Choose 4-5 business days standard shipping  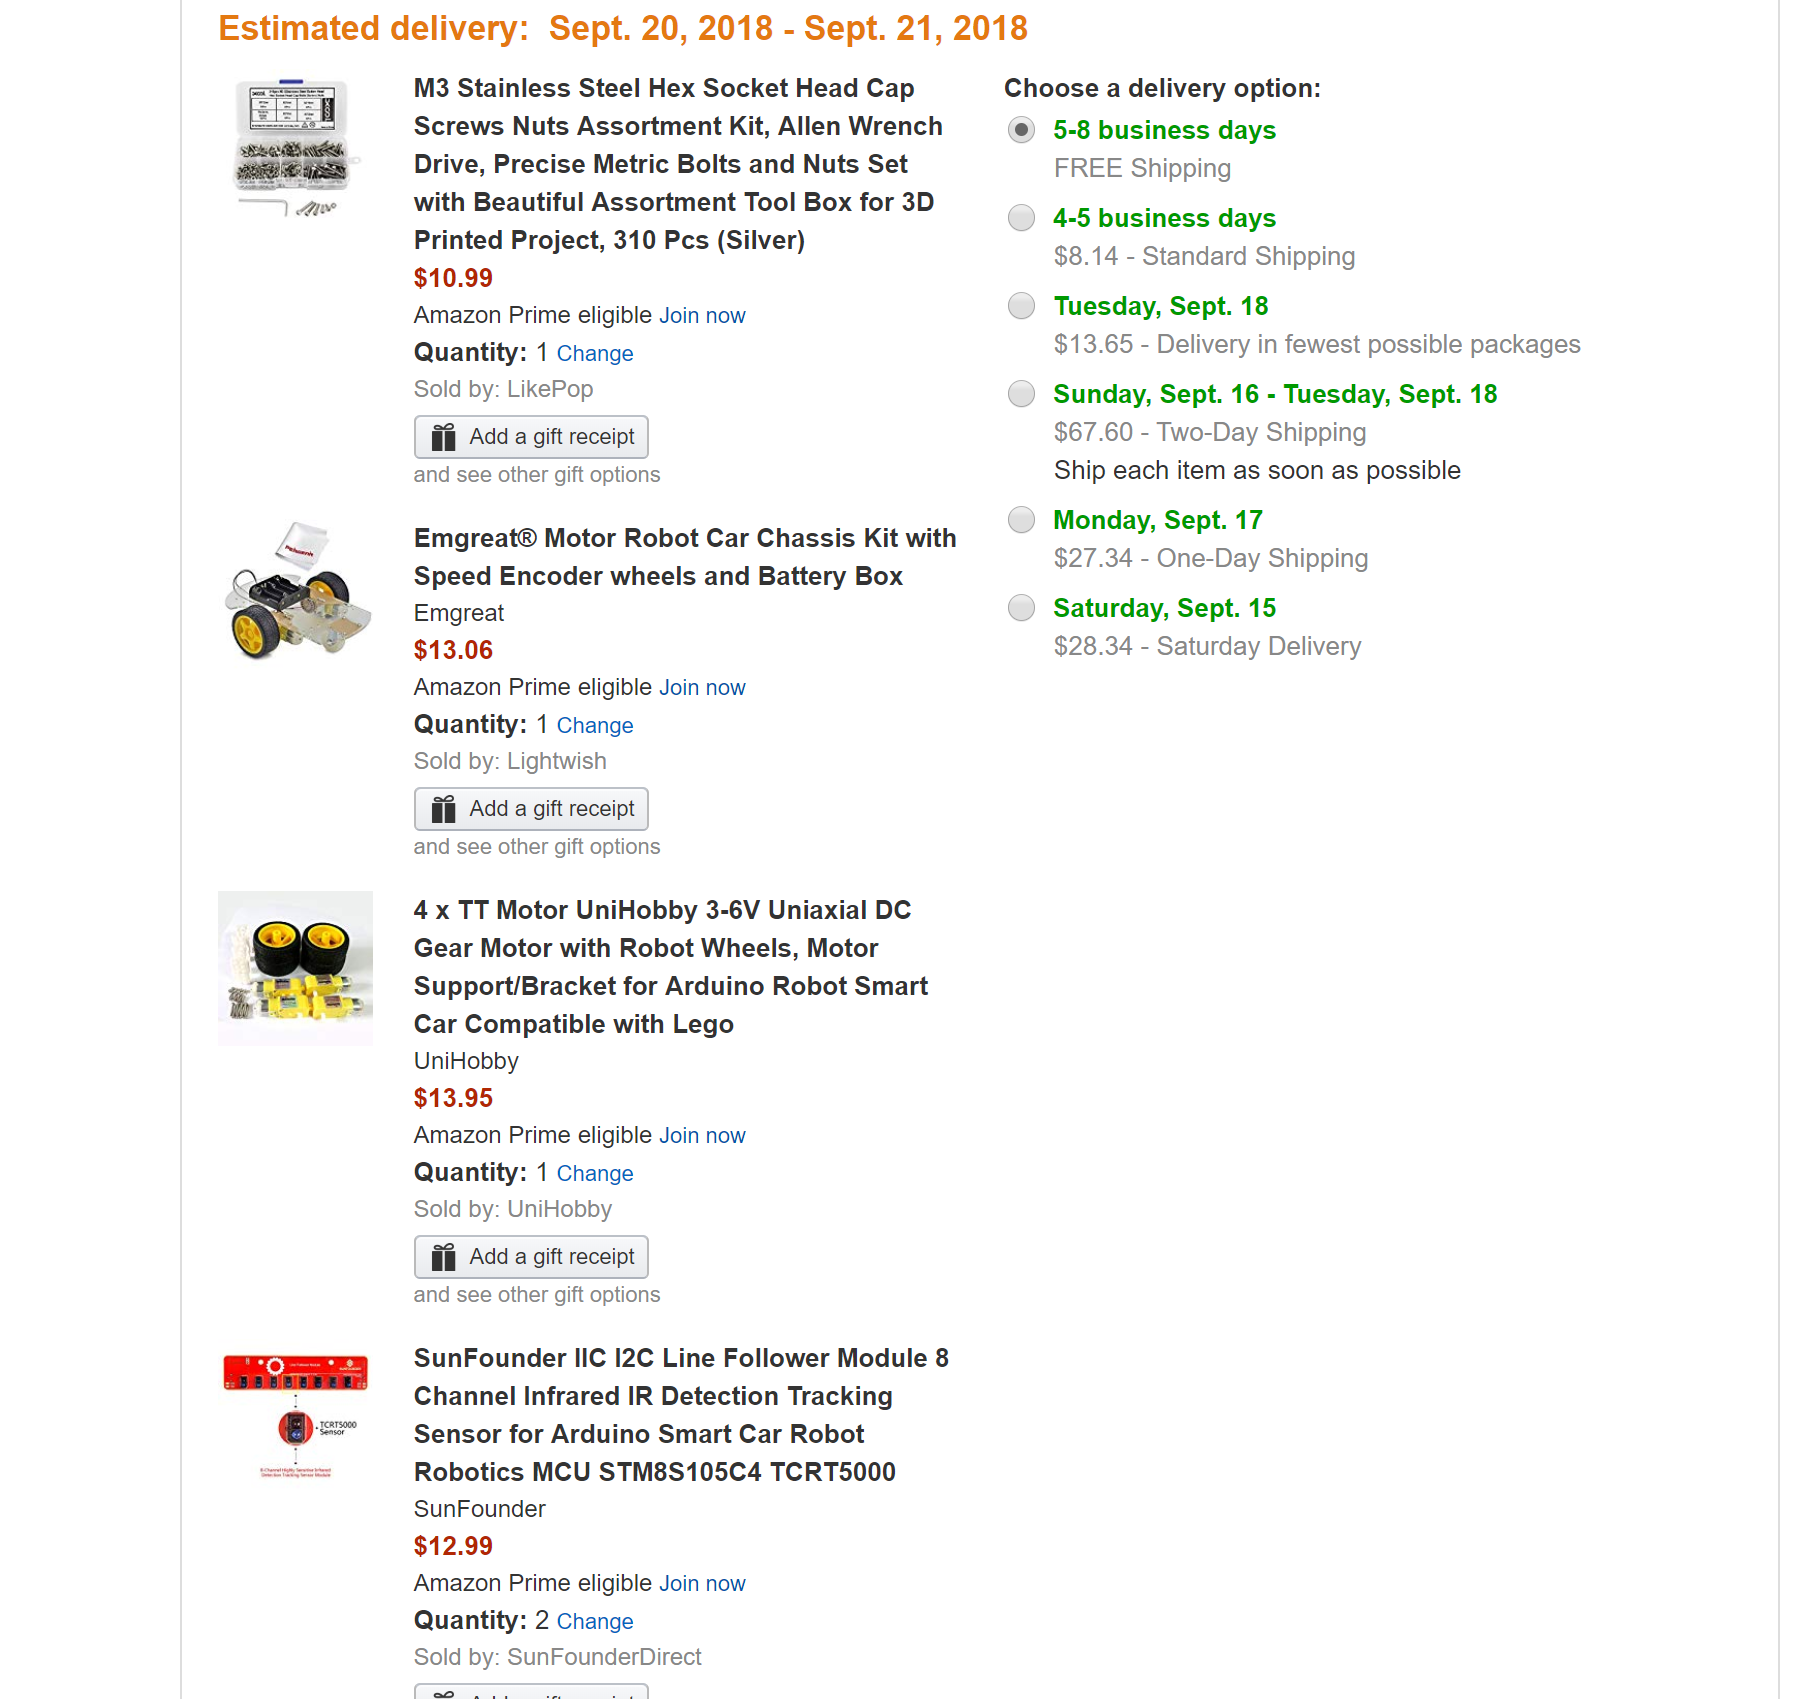1021,218
